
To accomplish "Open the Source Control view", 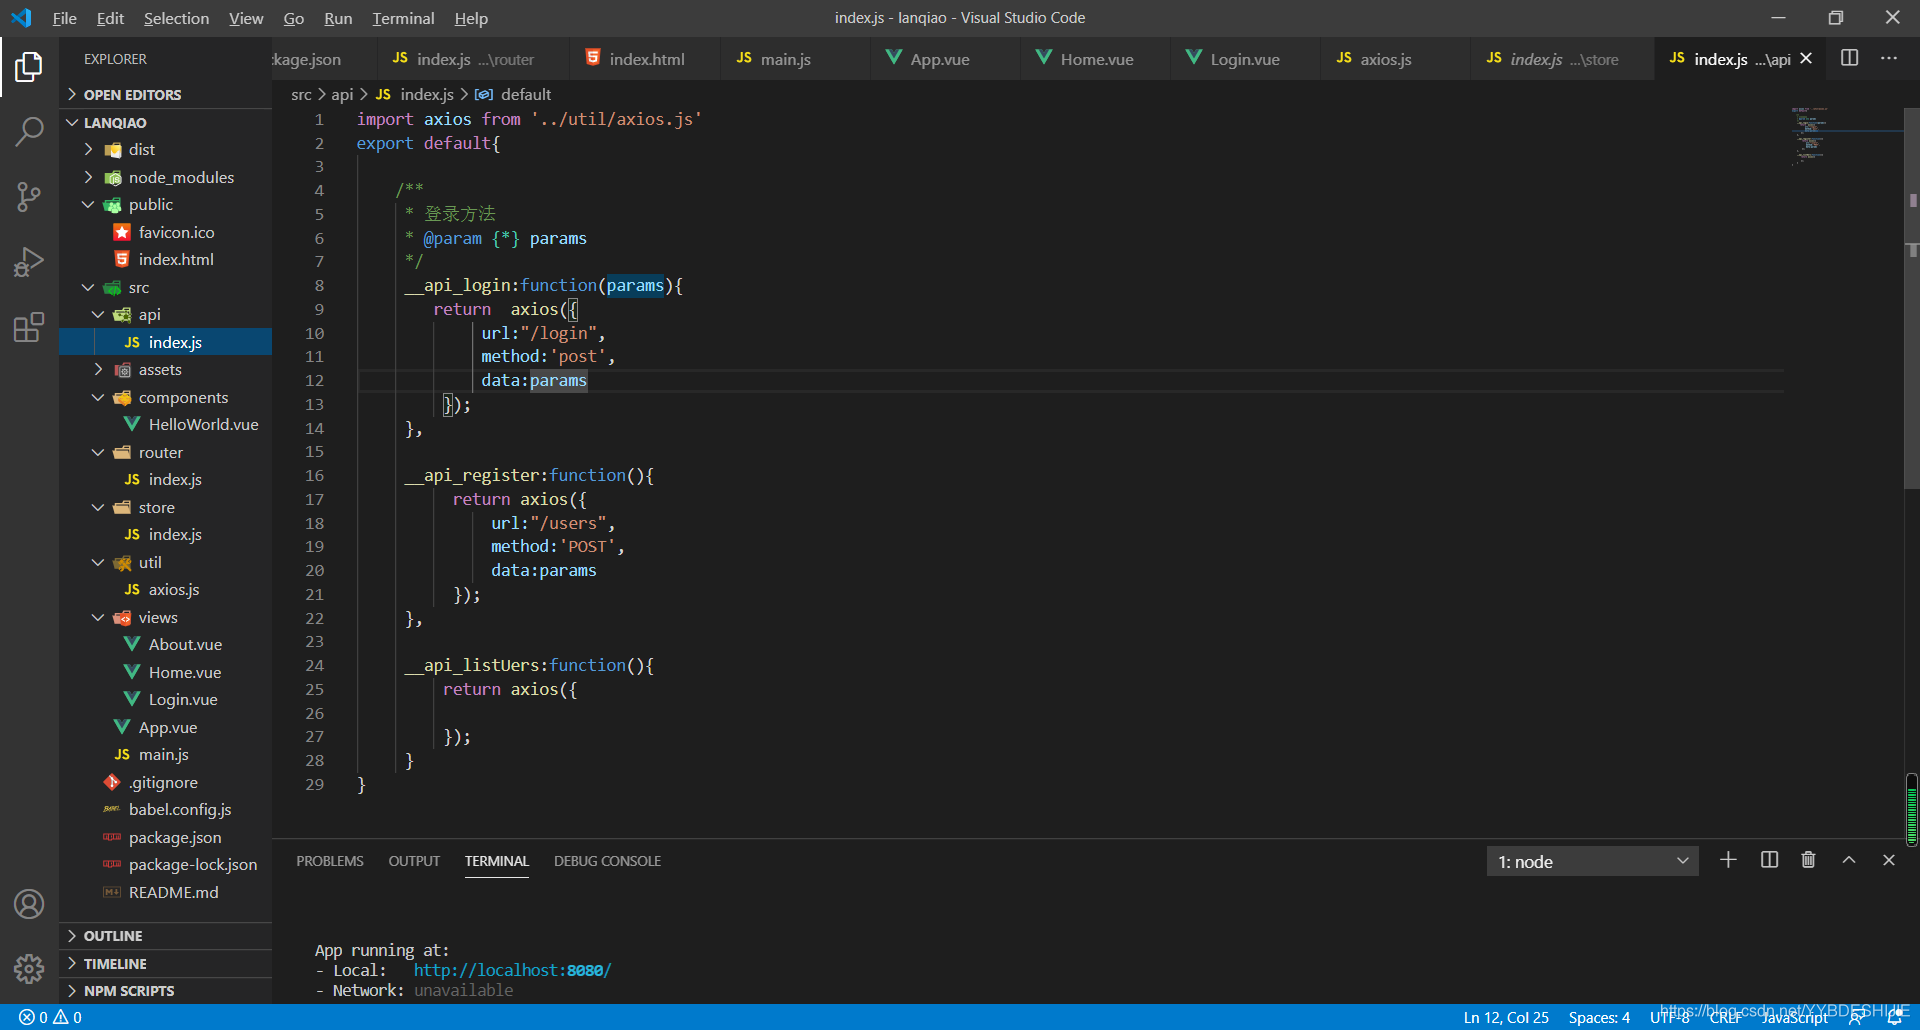I will pyautogui.click(x=29, y=196).
